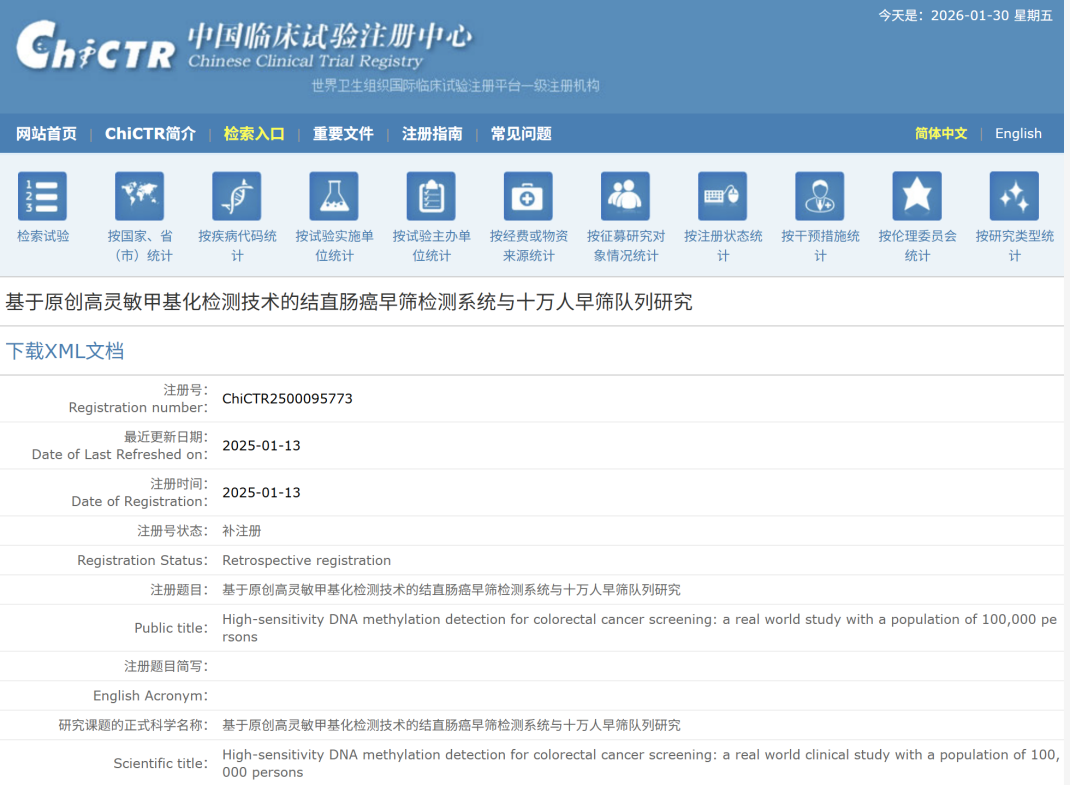
Task: Open 重要文件 in the navigation bar
Action: pyautogui.click(x=343, y=134)
